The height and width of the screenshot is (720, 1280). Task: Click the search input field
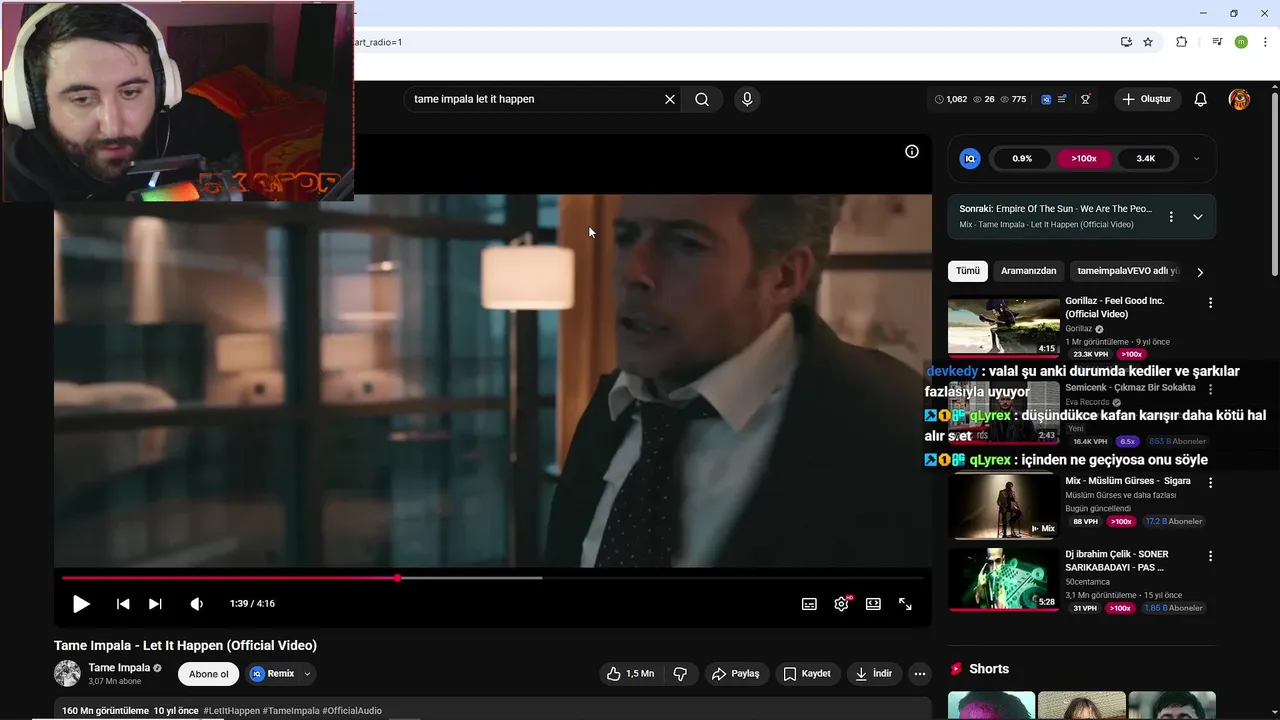tap(535, 99)
